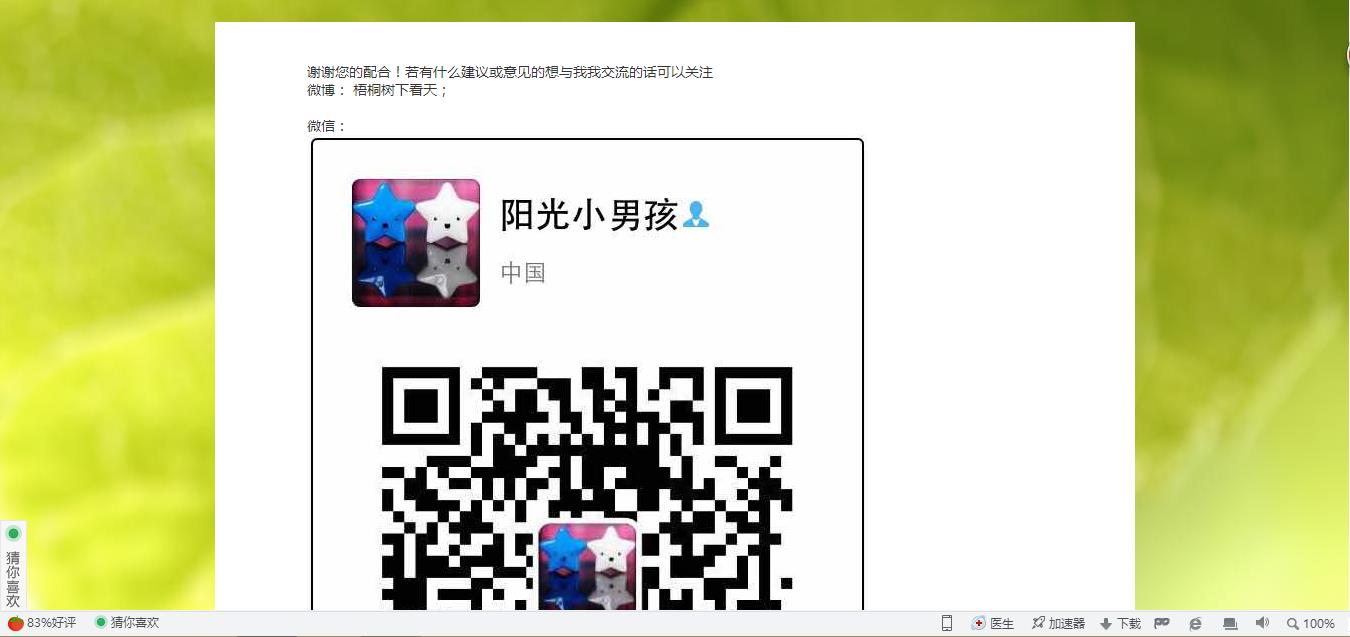Image resolution: width=1350 pixels, height=637 pixels.
Task: Click the glasses-style reading mode icon
Action: pyautogui.click(x=1162, y=623)
